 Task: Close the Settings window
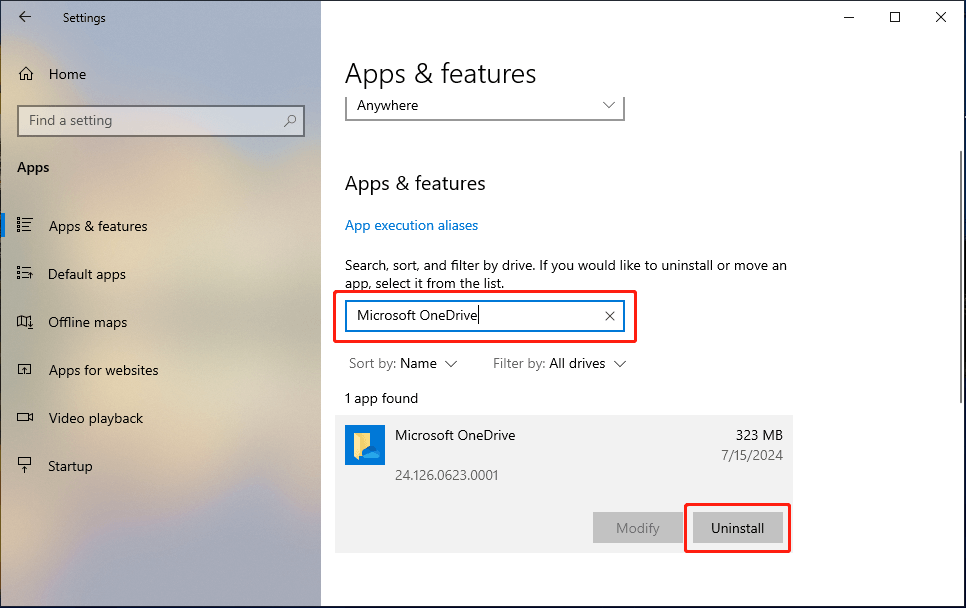tap(941, 17)
